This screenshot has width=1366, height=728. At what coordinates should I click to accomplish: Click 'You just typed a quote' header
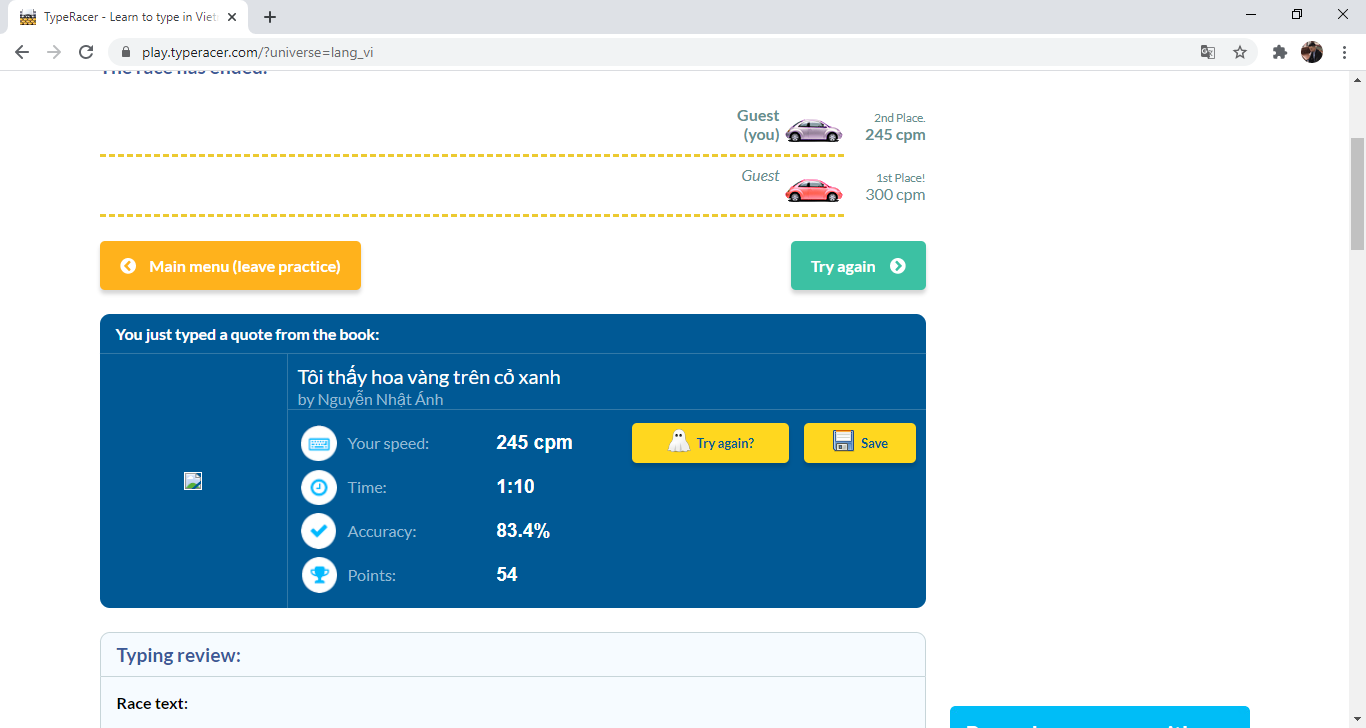pyautogui.click(x=247, y=335)
